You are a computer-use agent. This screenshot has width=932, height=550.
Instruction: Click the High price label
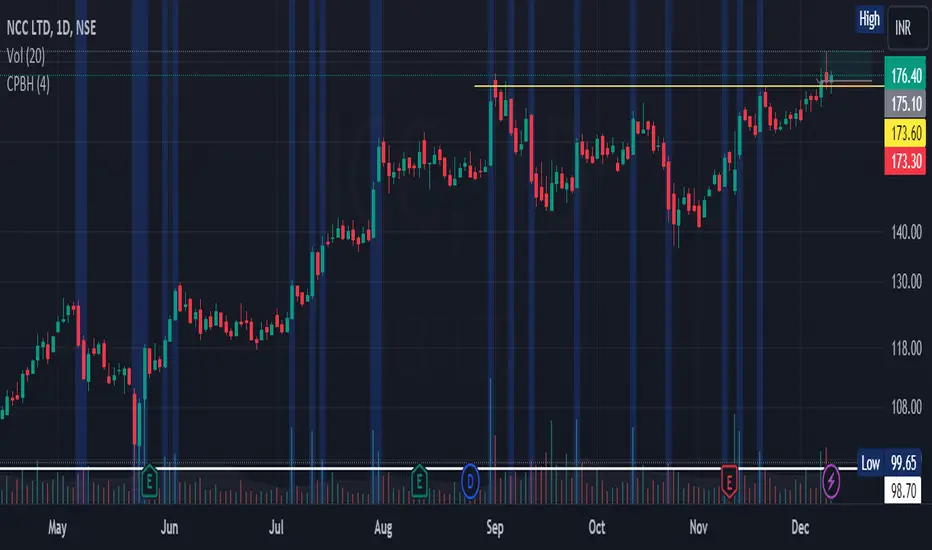click(x=869, y=20)
